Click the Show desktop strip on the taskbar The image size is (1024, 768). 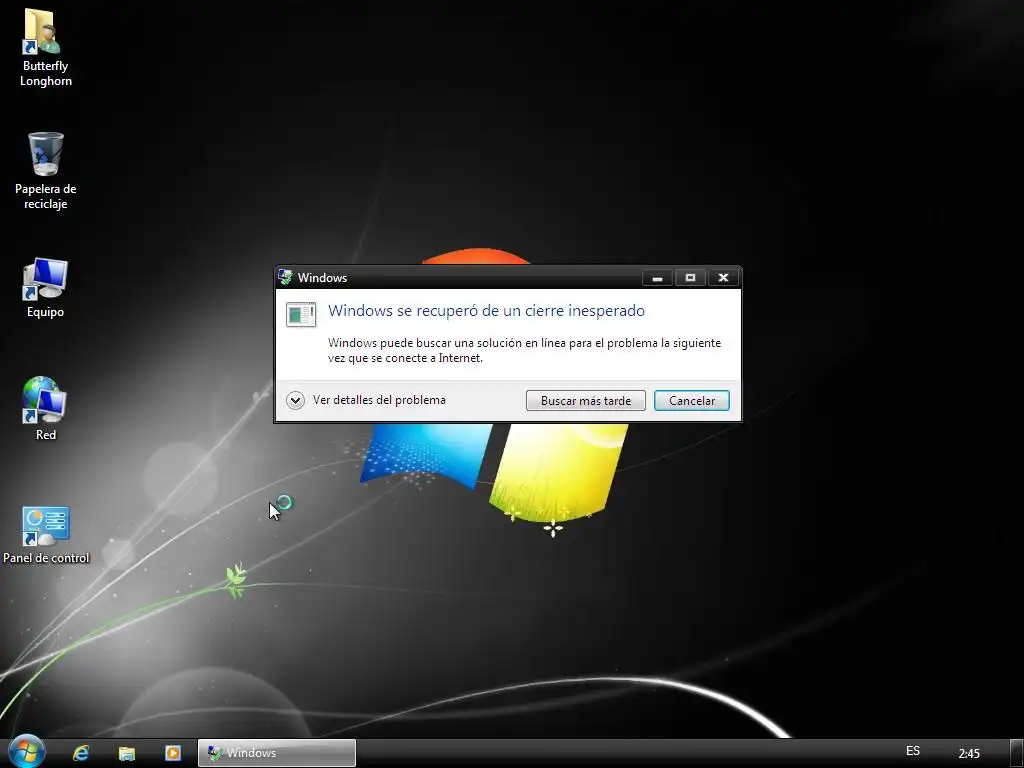1017,753
